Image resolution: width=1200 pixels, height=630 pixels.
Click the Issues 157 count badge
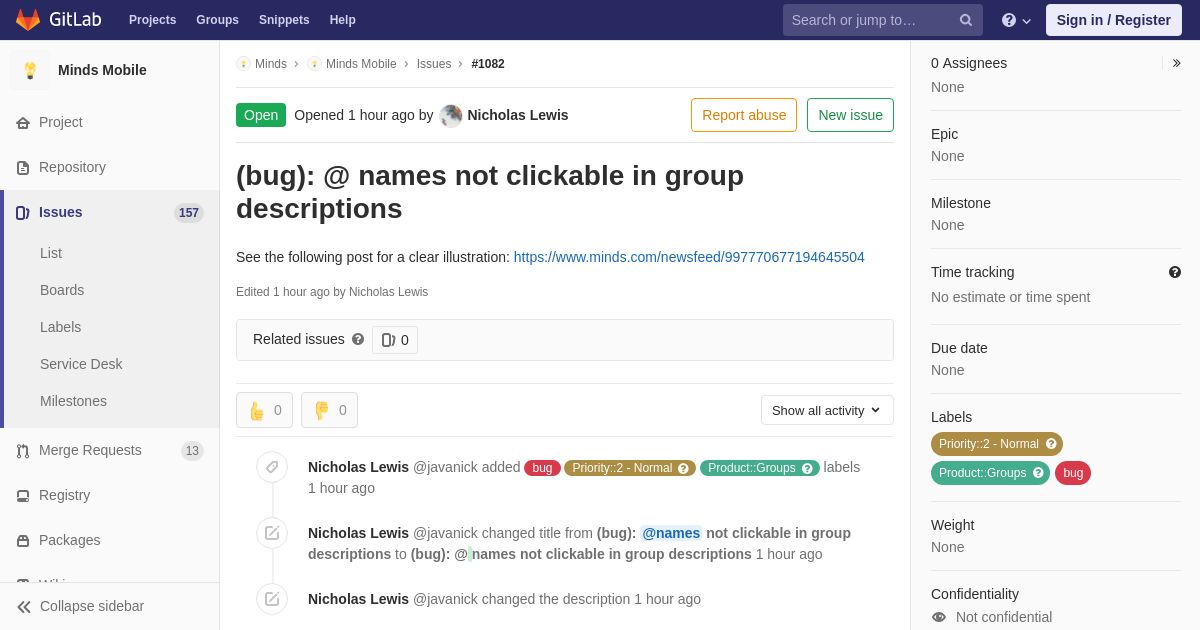189,213
